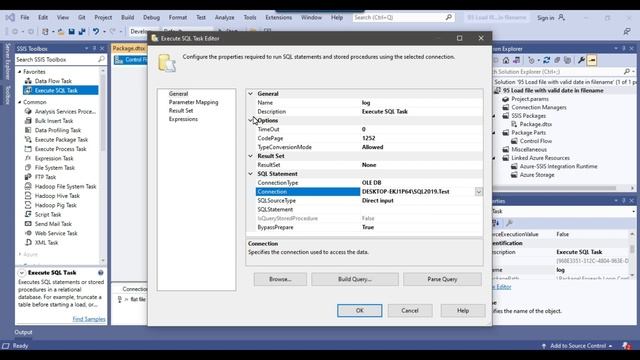Select the Expressions page in editor
Screen dimensions: 640x360
(183, 119)
